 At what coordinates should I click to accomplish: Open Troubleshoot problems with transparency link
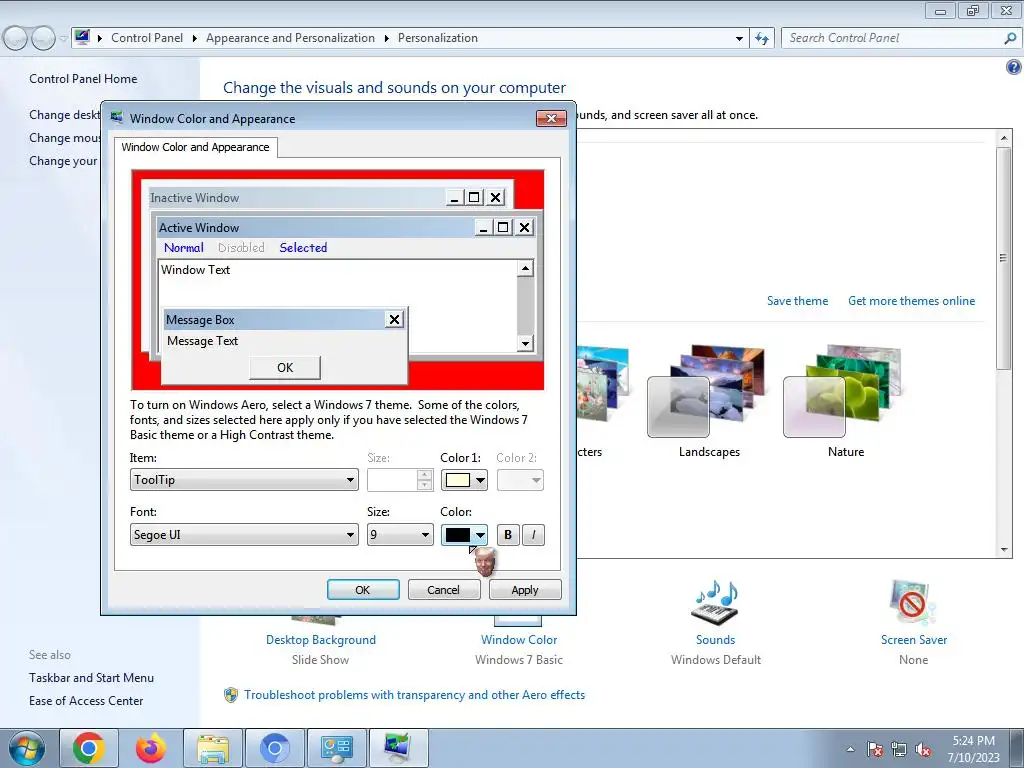click(x=415, y=695)
